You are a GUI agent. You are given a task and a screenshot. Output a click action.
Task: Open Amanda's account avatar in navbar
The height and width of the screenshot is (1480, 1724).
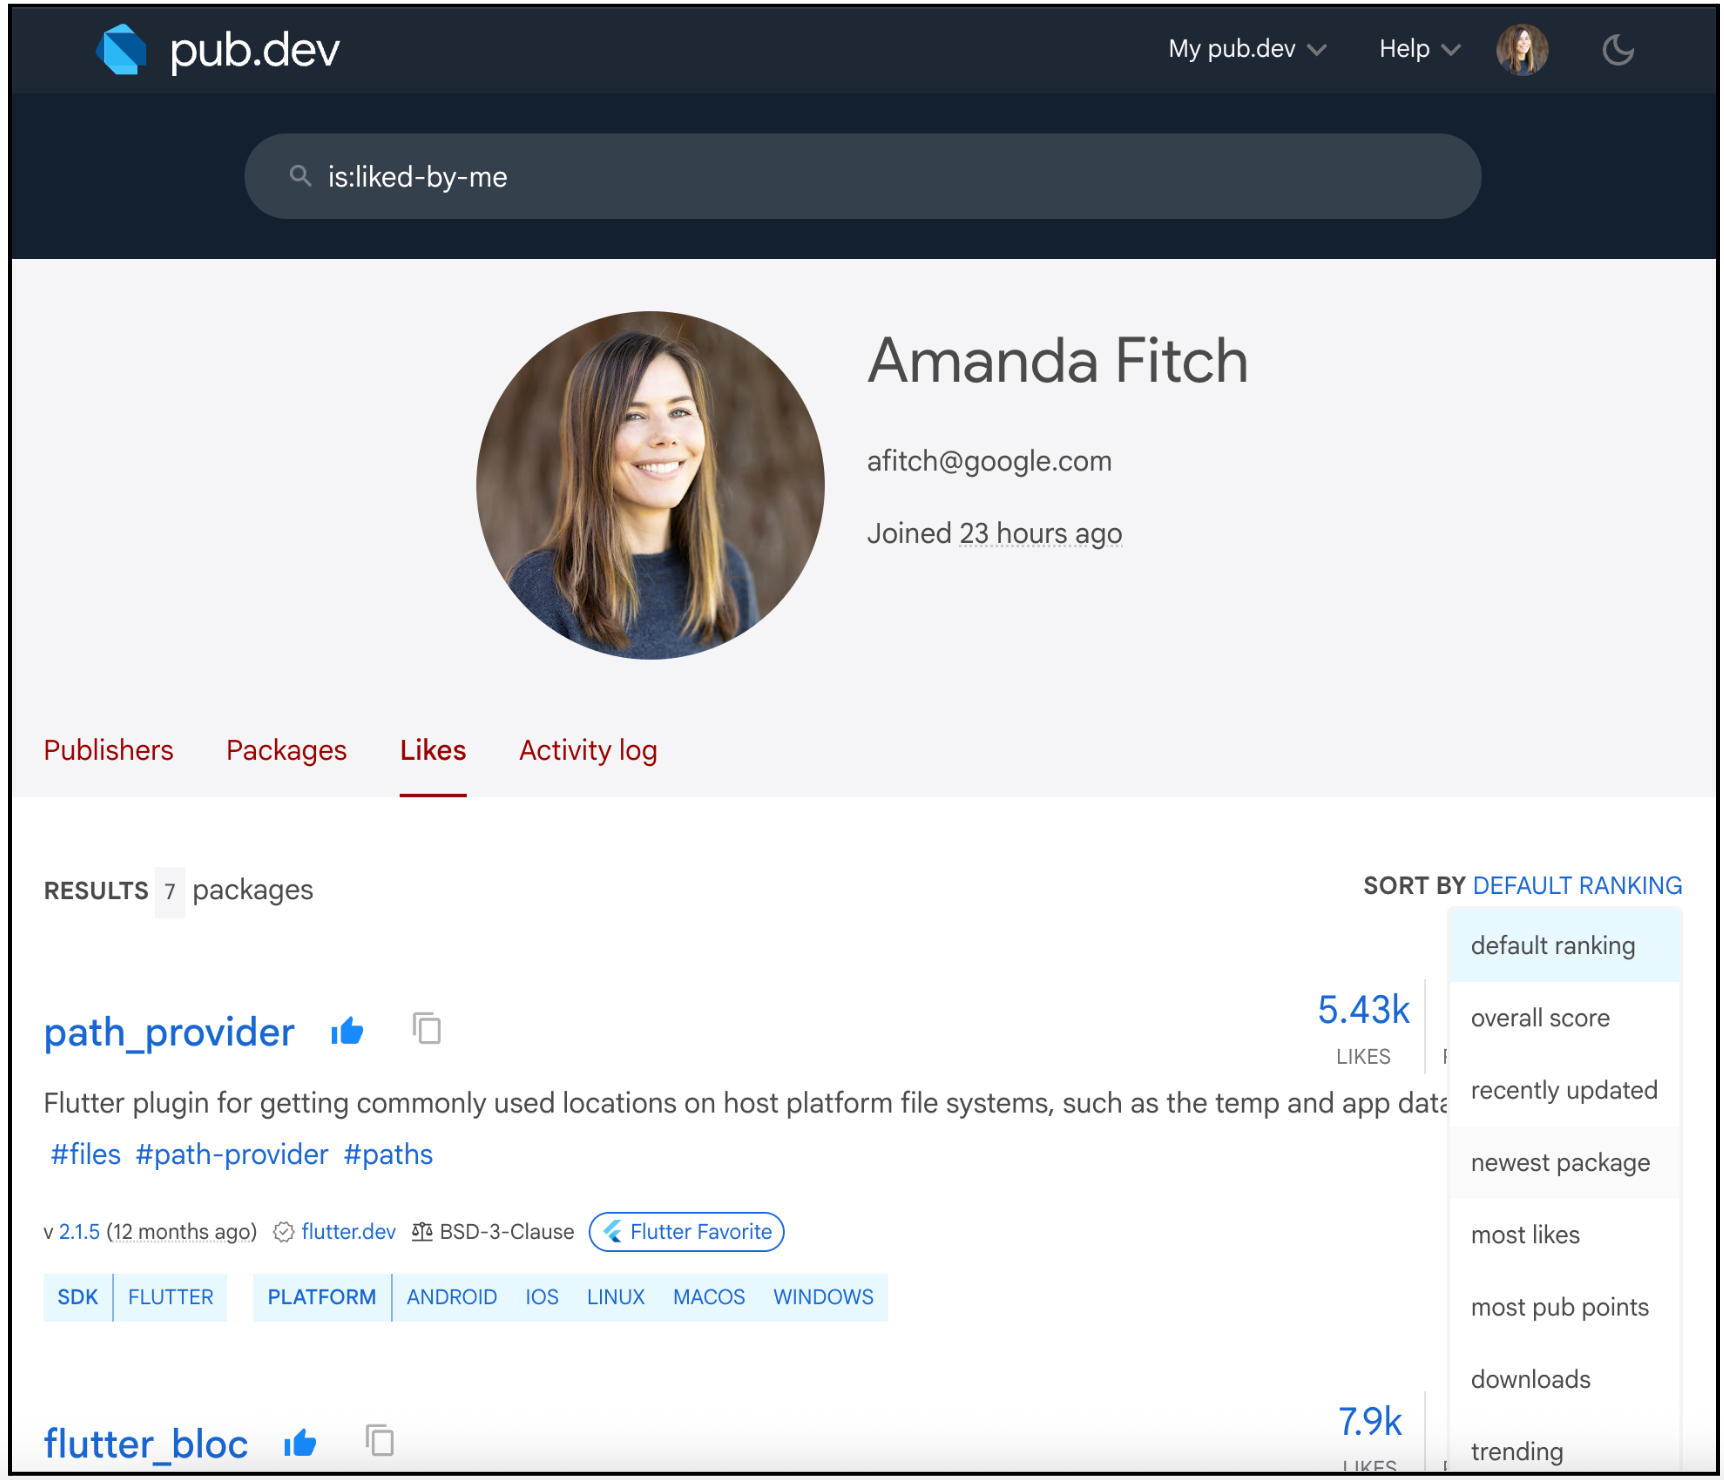[1521, 49]
